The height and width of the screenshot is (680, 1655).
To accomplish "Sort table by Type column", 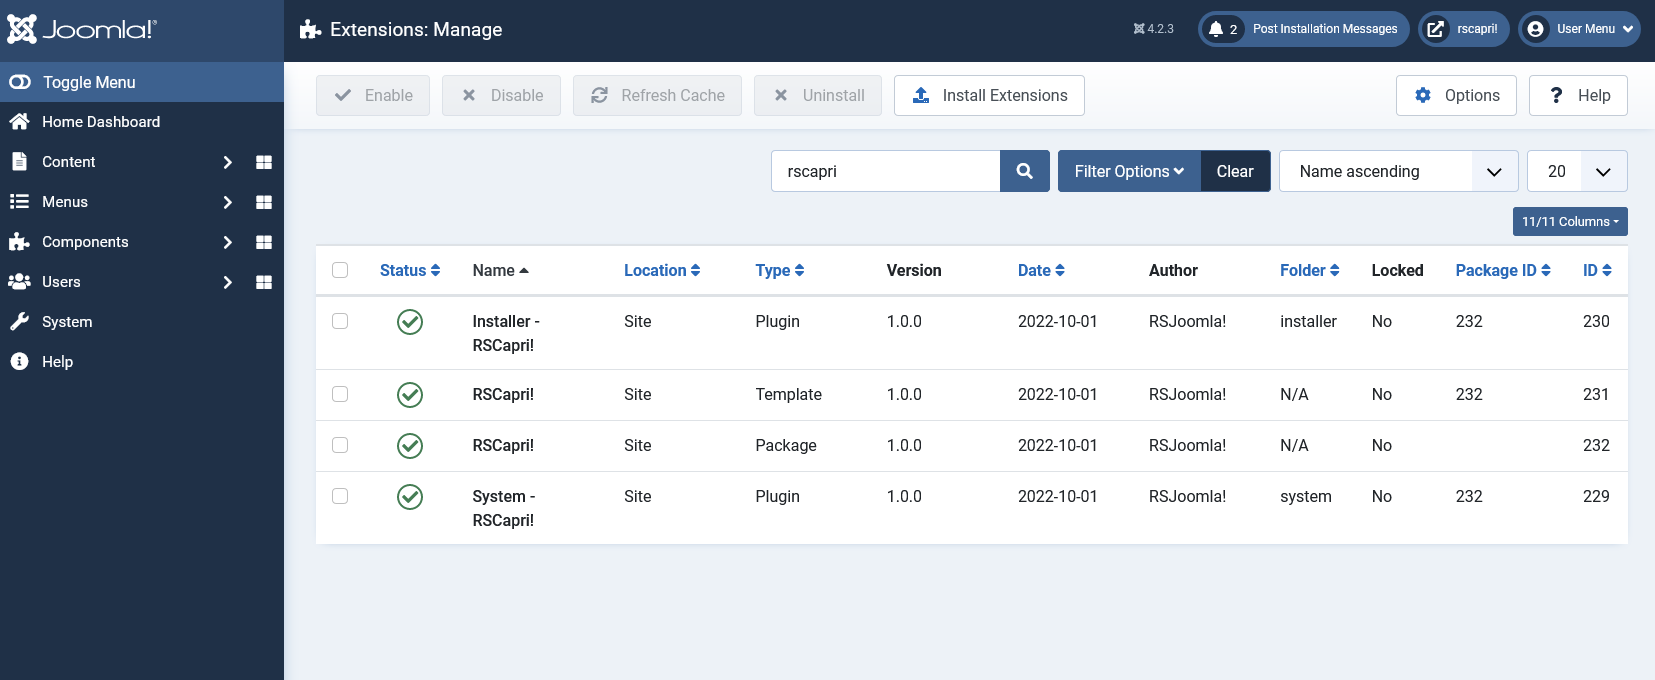I will click(780, 270).
